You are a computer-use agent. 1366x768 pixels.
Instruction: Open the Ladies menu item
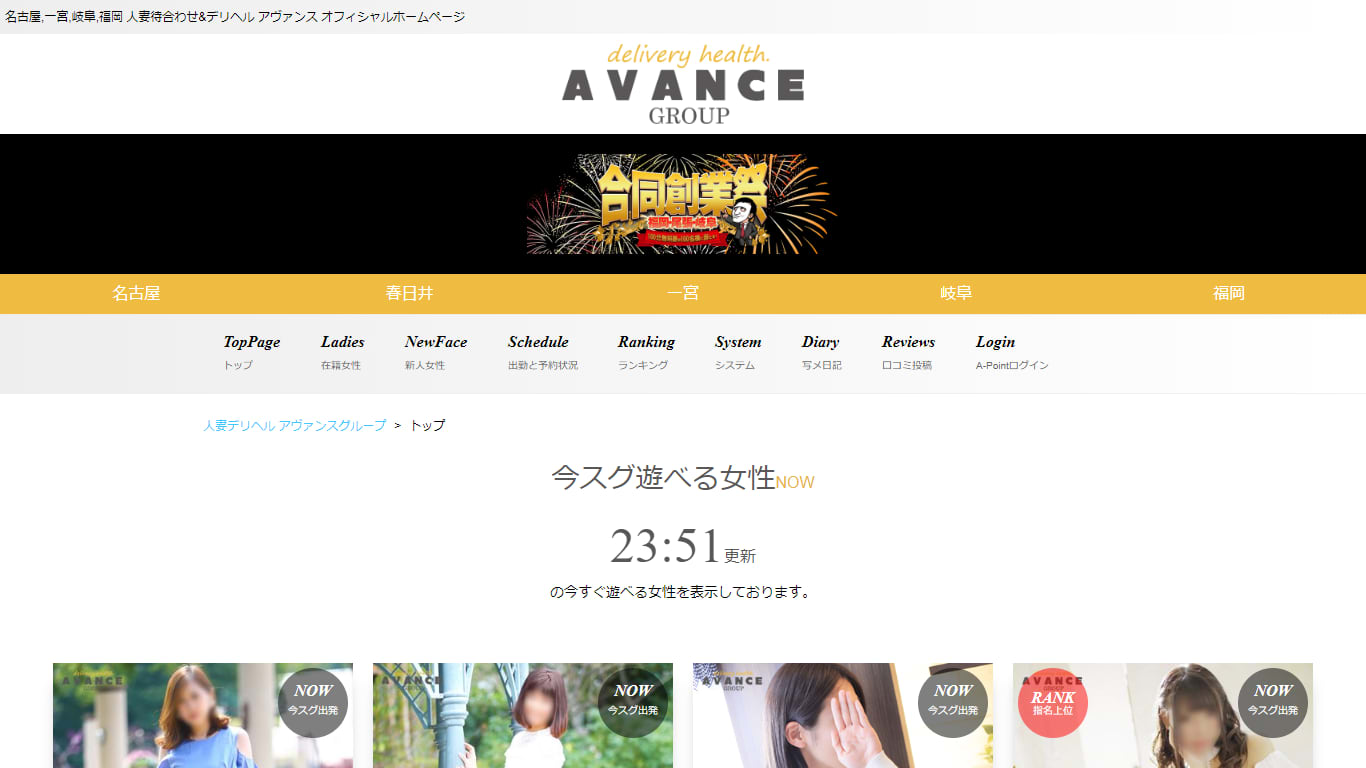(x=342, y=353)
